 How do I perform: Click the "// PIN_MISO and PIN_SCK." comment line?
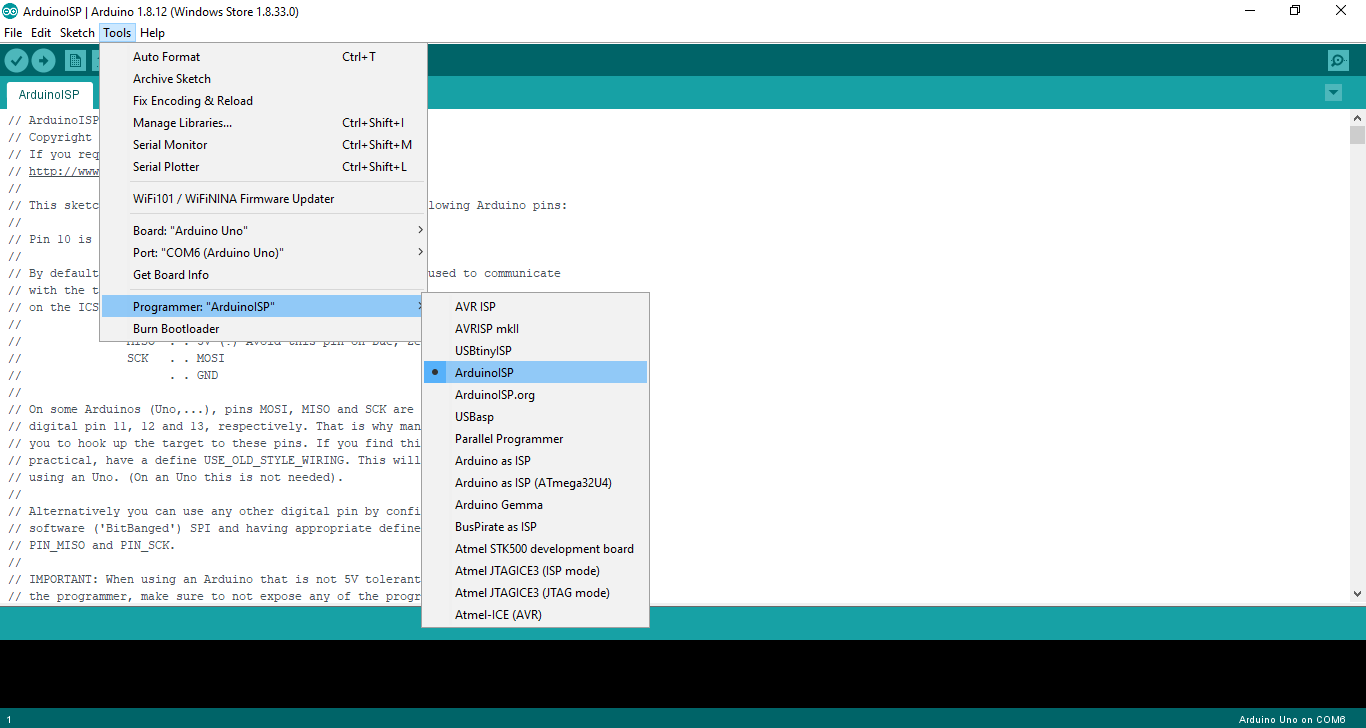click(x=91, y=546)
